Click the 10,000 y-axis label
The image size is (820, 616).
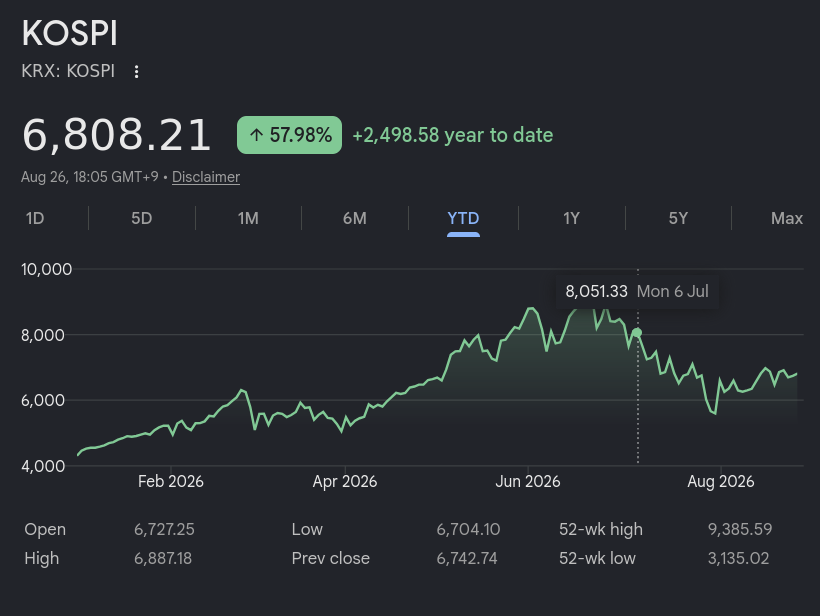pos(47,269)
